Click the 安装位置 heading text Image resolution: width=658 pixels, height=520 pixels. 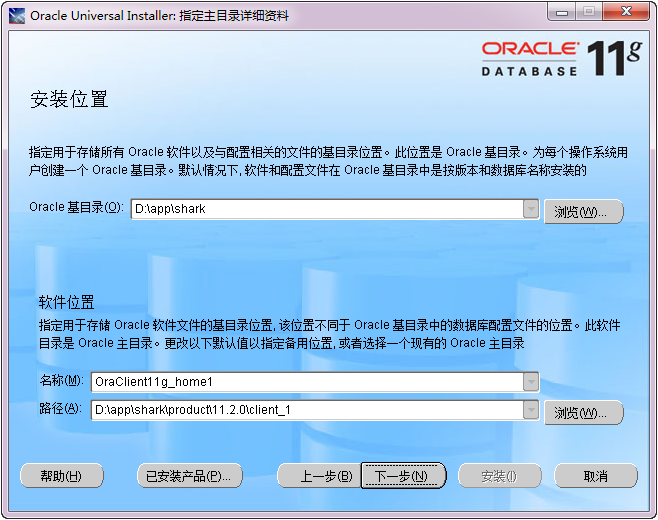tap(69, 99)
